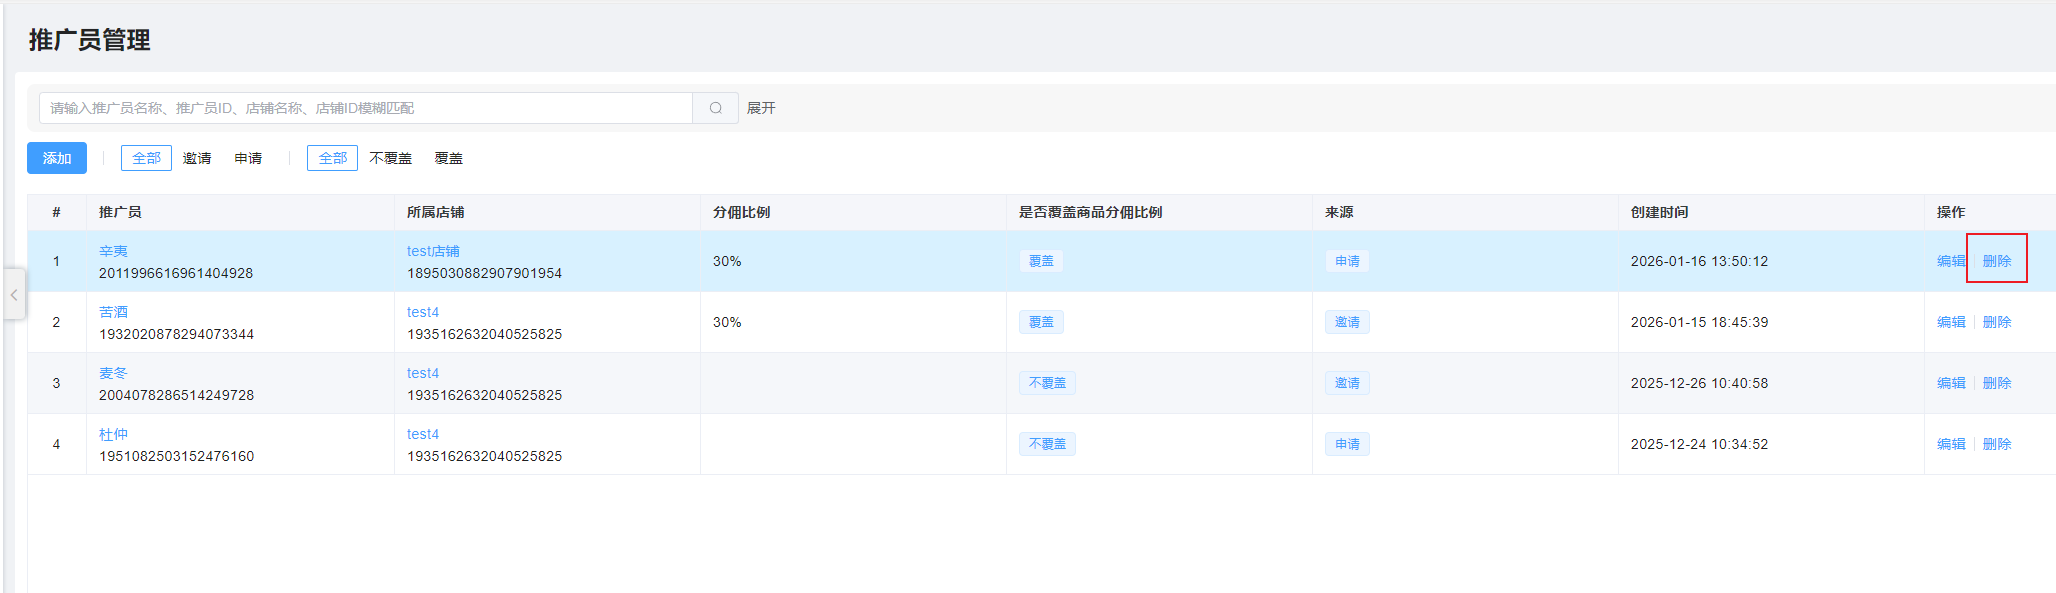2056x593 pixels.
Task: Open promoter 辛夷 details link
Action: 113,251
